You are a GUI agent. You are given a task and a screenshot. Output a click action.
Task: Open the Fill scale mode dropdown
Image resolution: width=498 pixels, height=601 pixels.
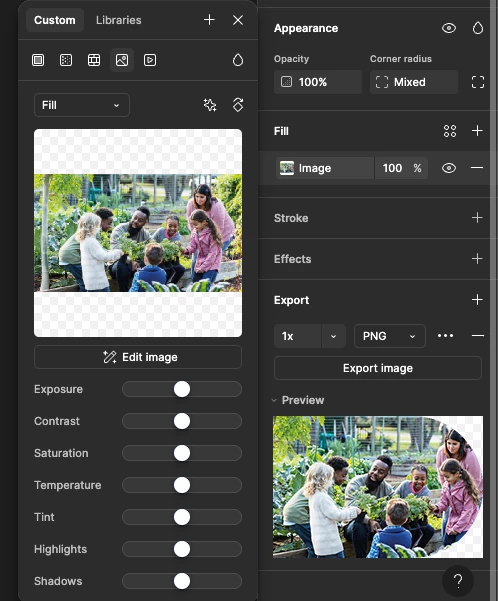point(82,105)
